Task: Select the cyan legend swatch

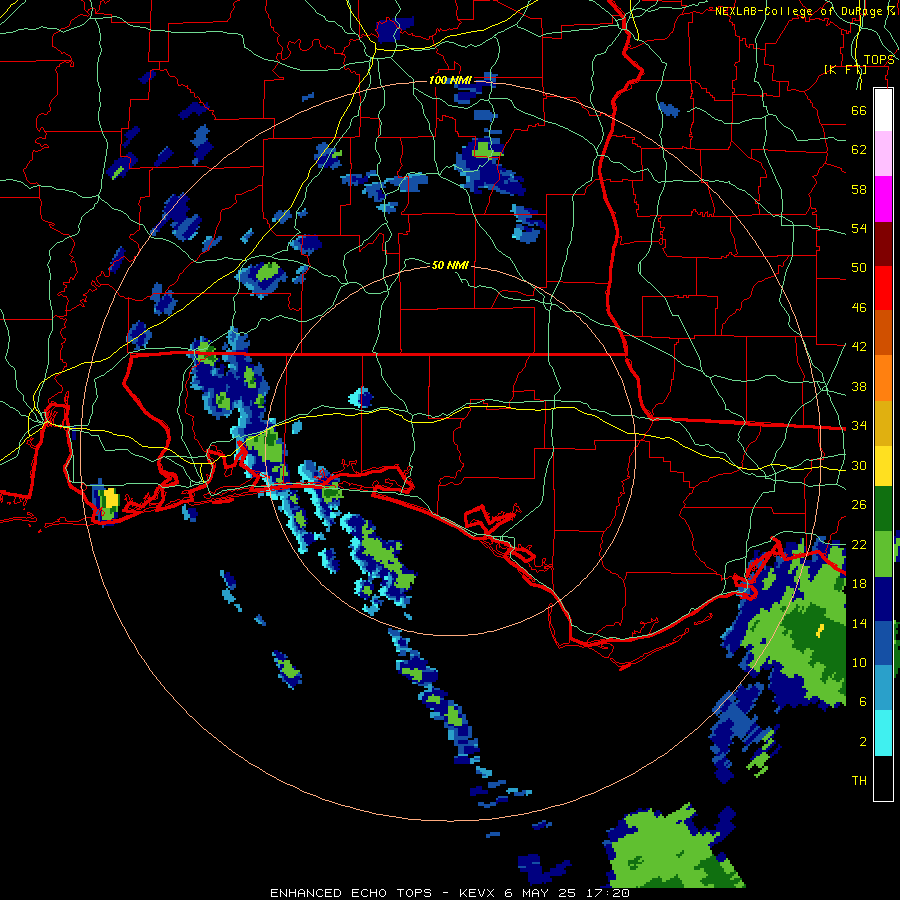Action: click(883, 733)
